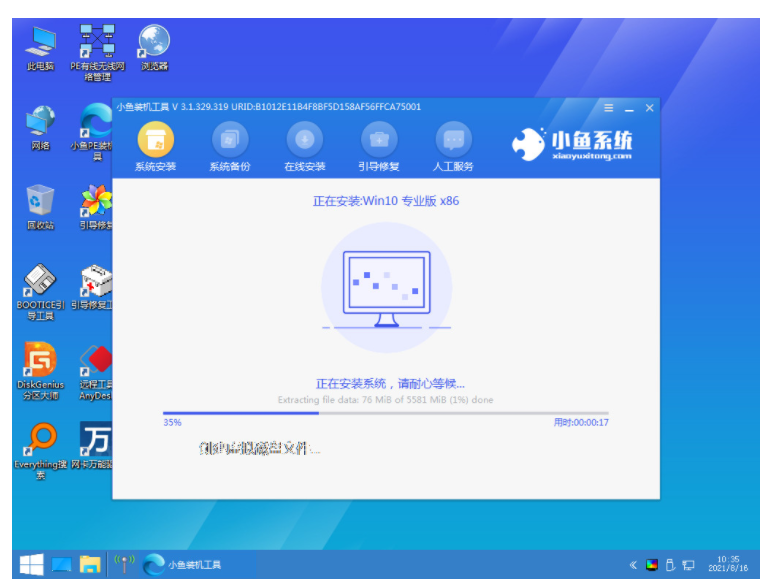Open the 网络 desktop icon
The height and width of the screenshot is (587, 770).
40,128
